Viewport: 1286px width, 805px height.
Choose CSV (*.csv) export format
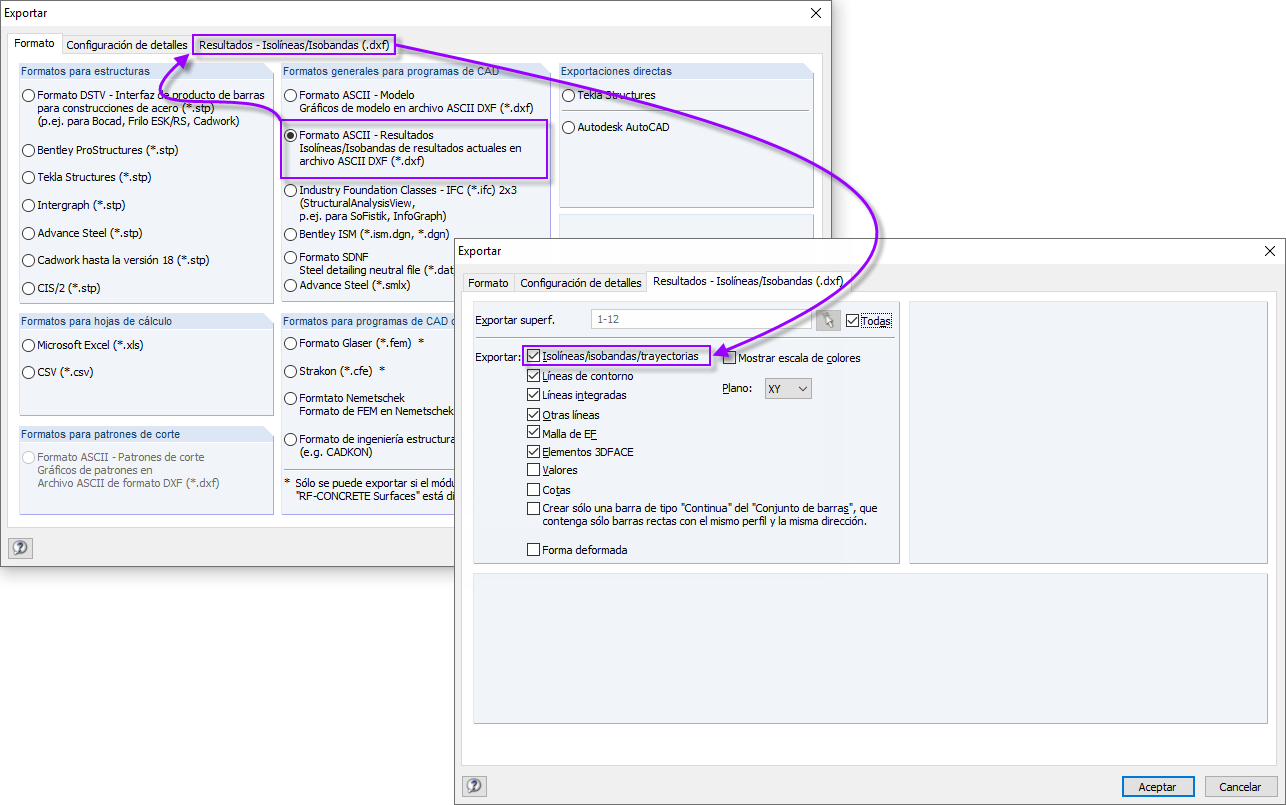click(x=28, y=372)
